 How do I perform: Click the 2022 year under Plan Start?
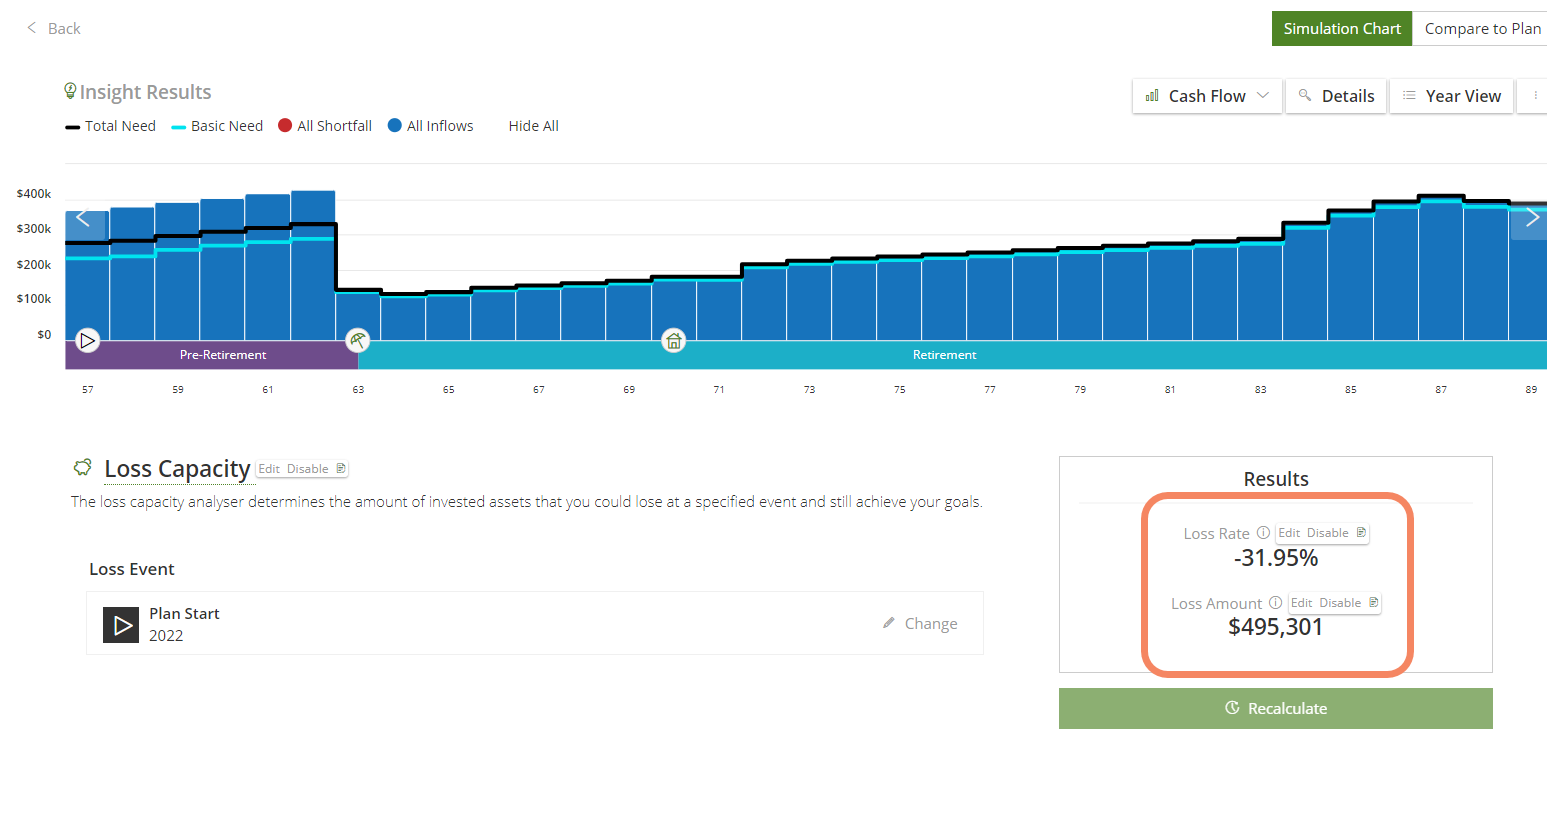coord(166,636)
